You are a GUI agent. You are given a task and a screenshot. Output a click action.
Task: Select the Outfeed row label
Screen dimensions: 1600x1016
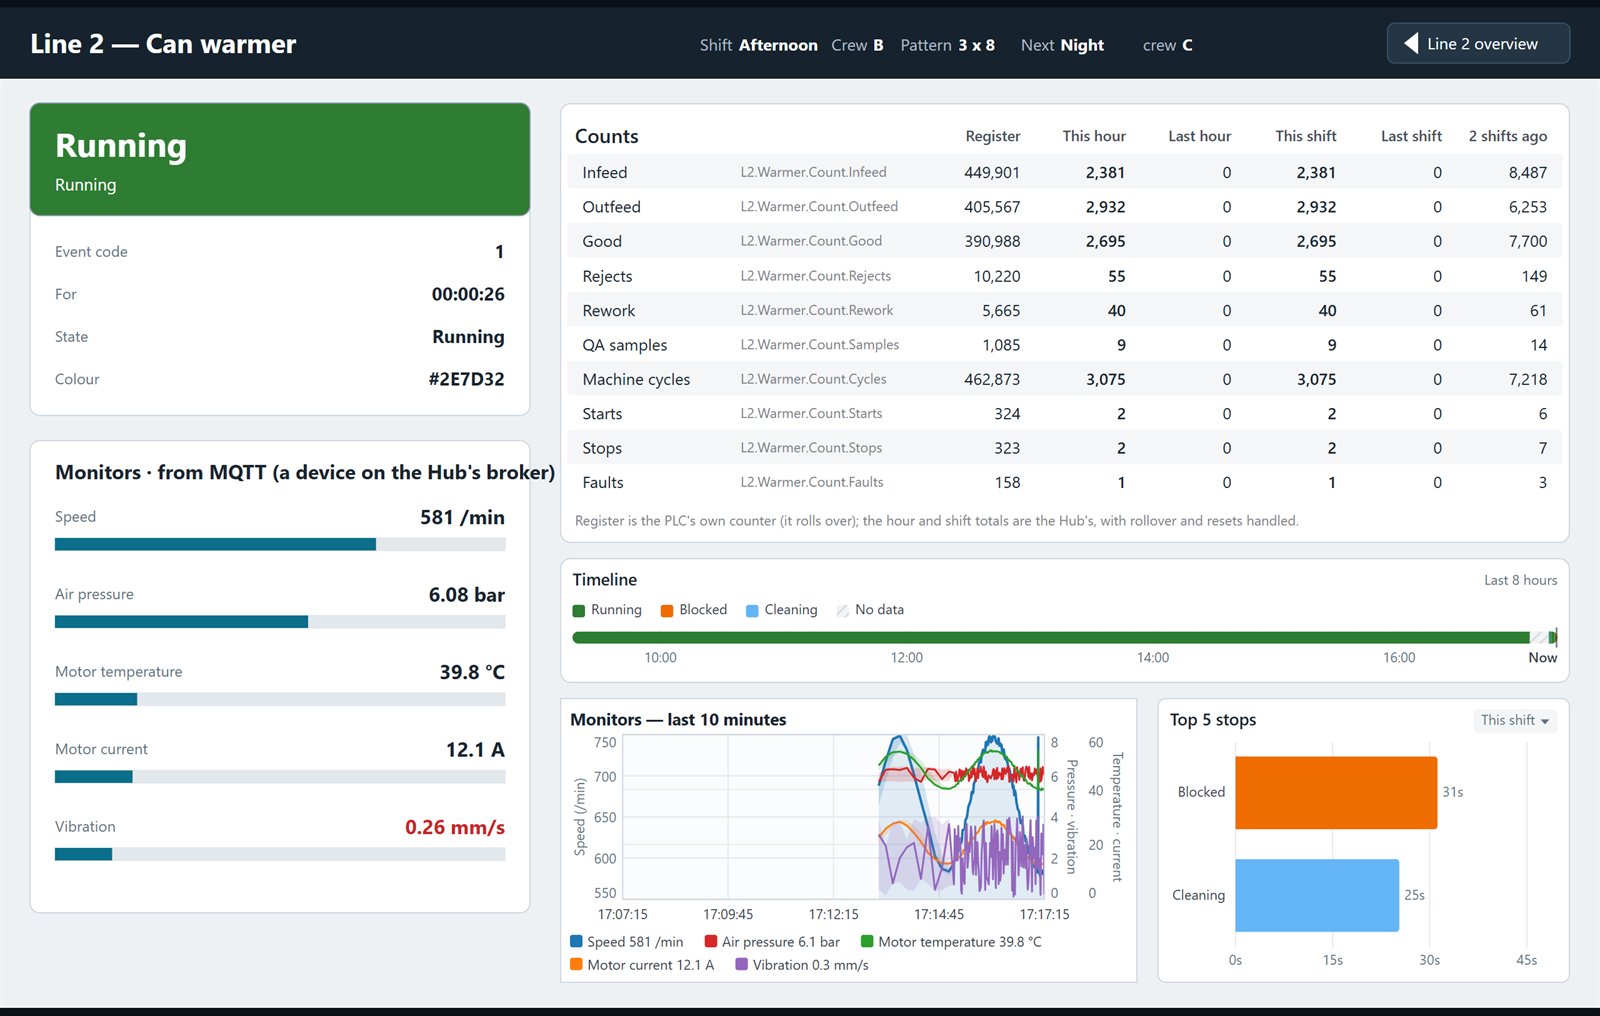611,207
